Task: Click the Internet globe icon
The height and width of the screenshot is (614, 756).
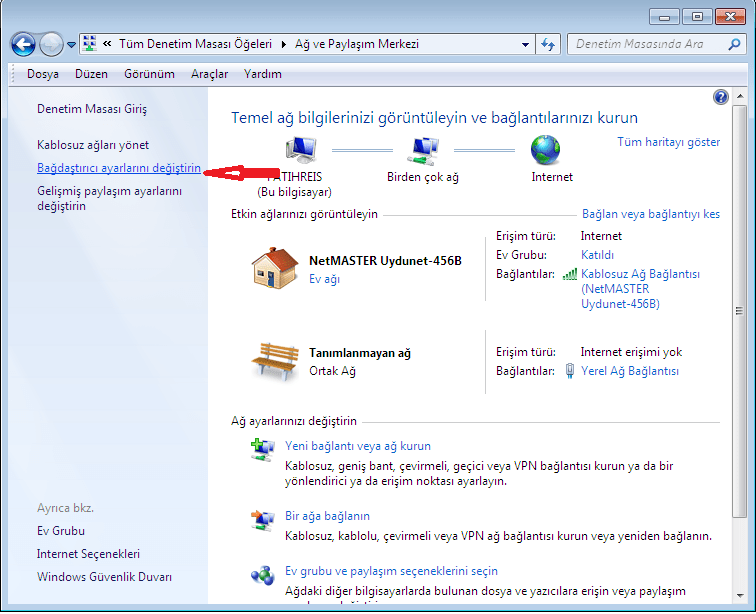Action: (546, 150)
